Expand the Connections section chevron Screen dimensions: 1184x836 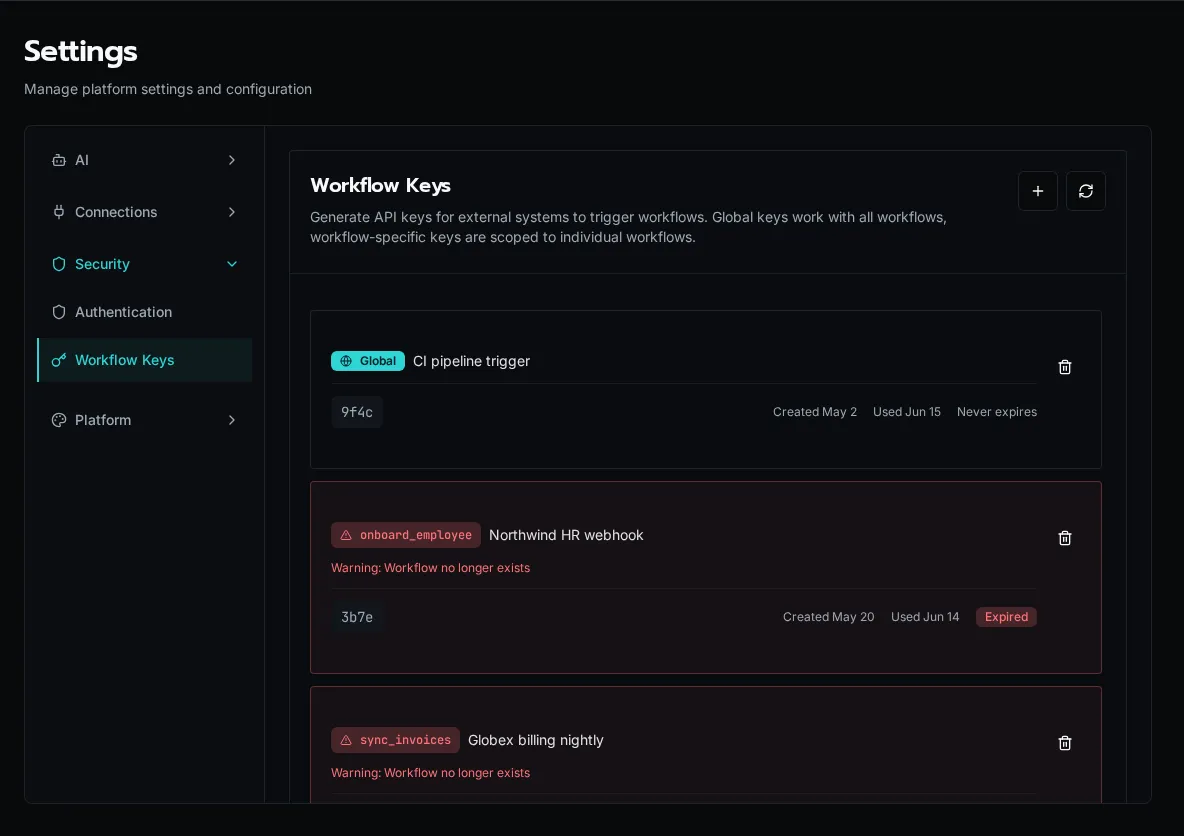(232, 212)
